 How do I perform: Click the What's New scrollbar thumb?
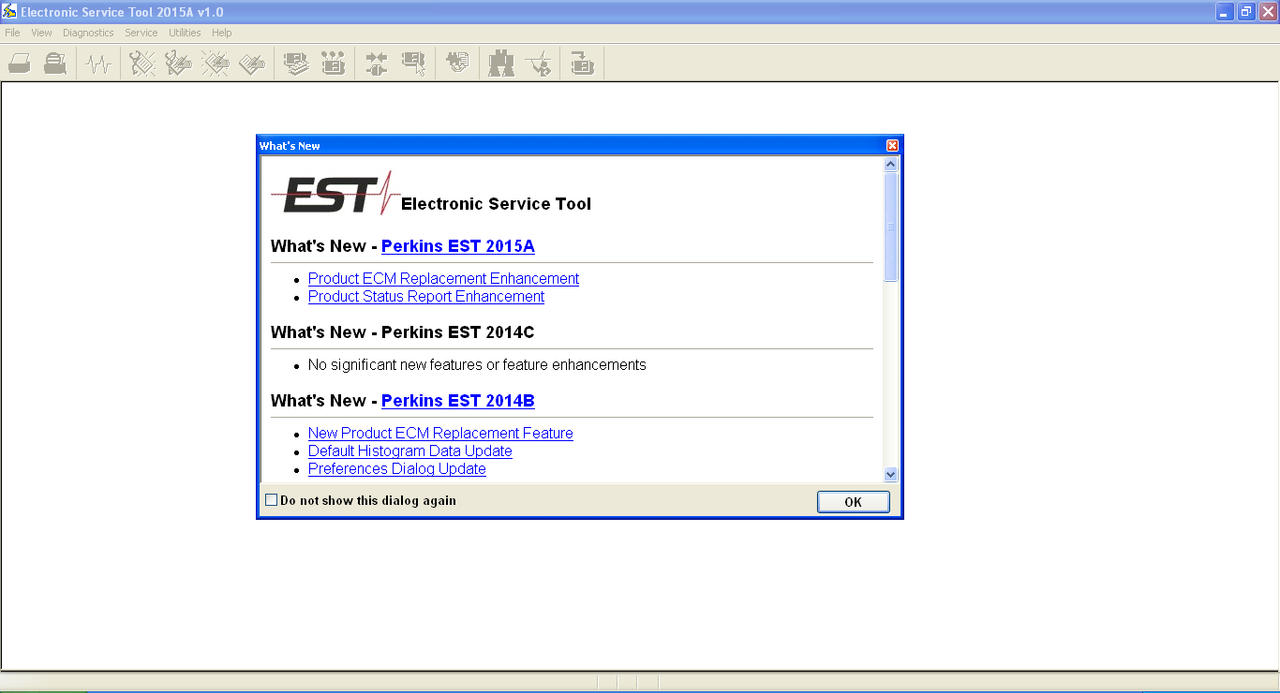tap(891, 227)
